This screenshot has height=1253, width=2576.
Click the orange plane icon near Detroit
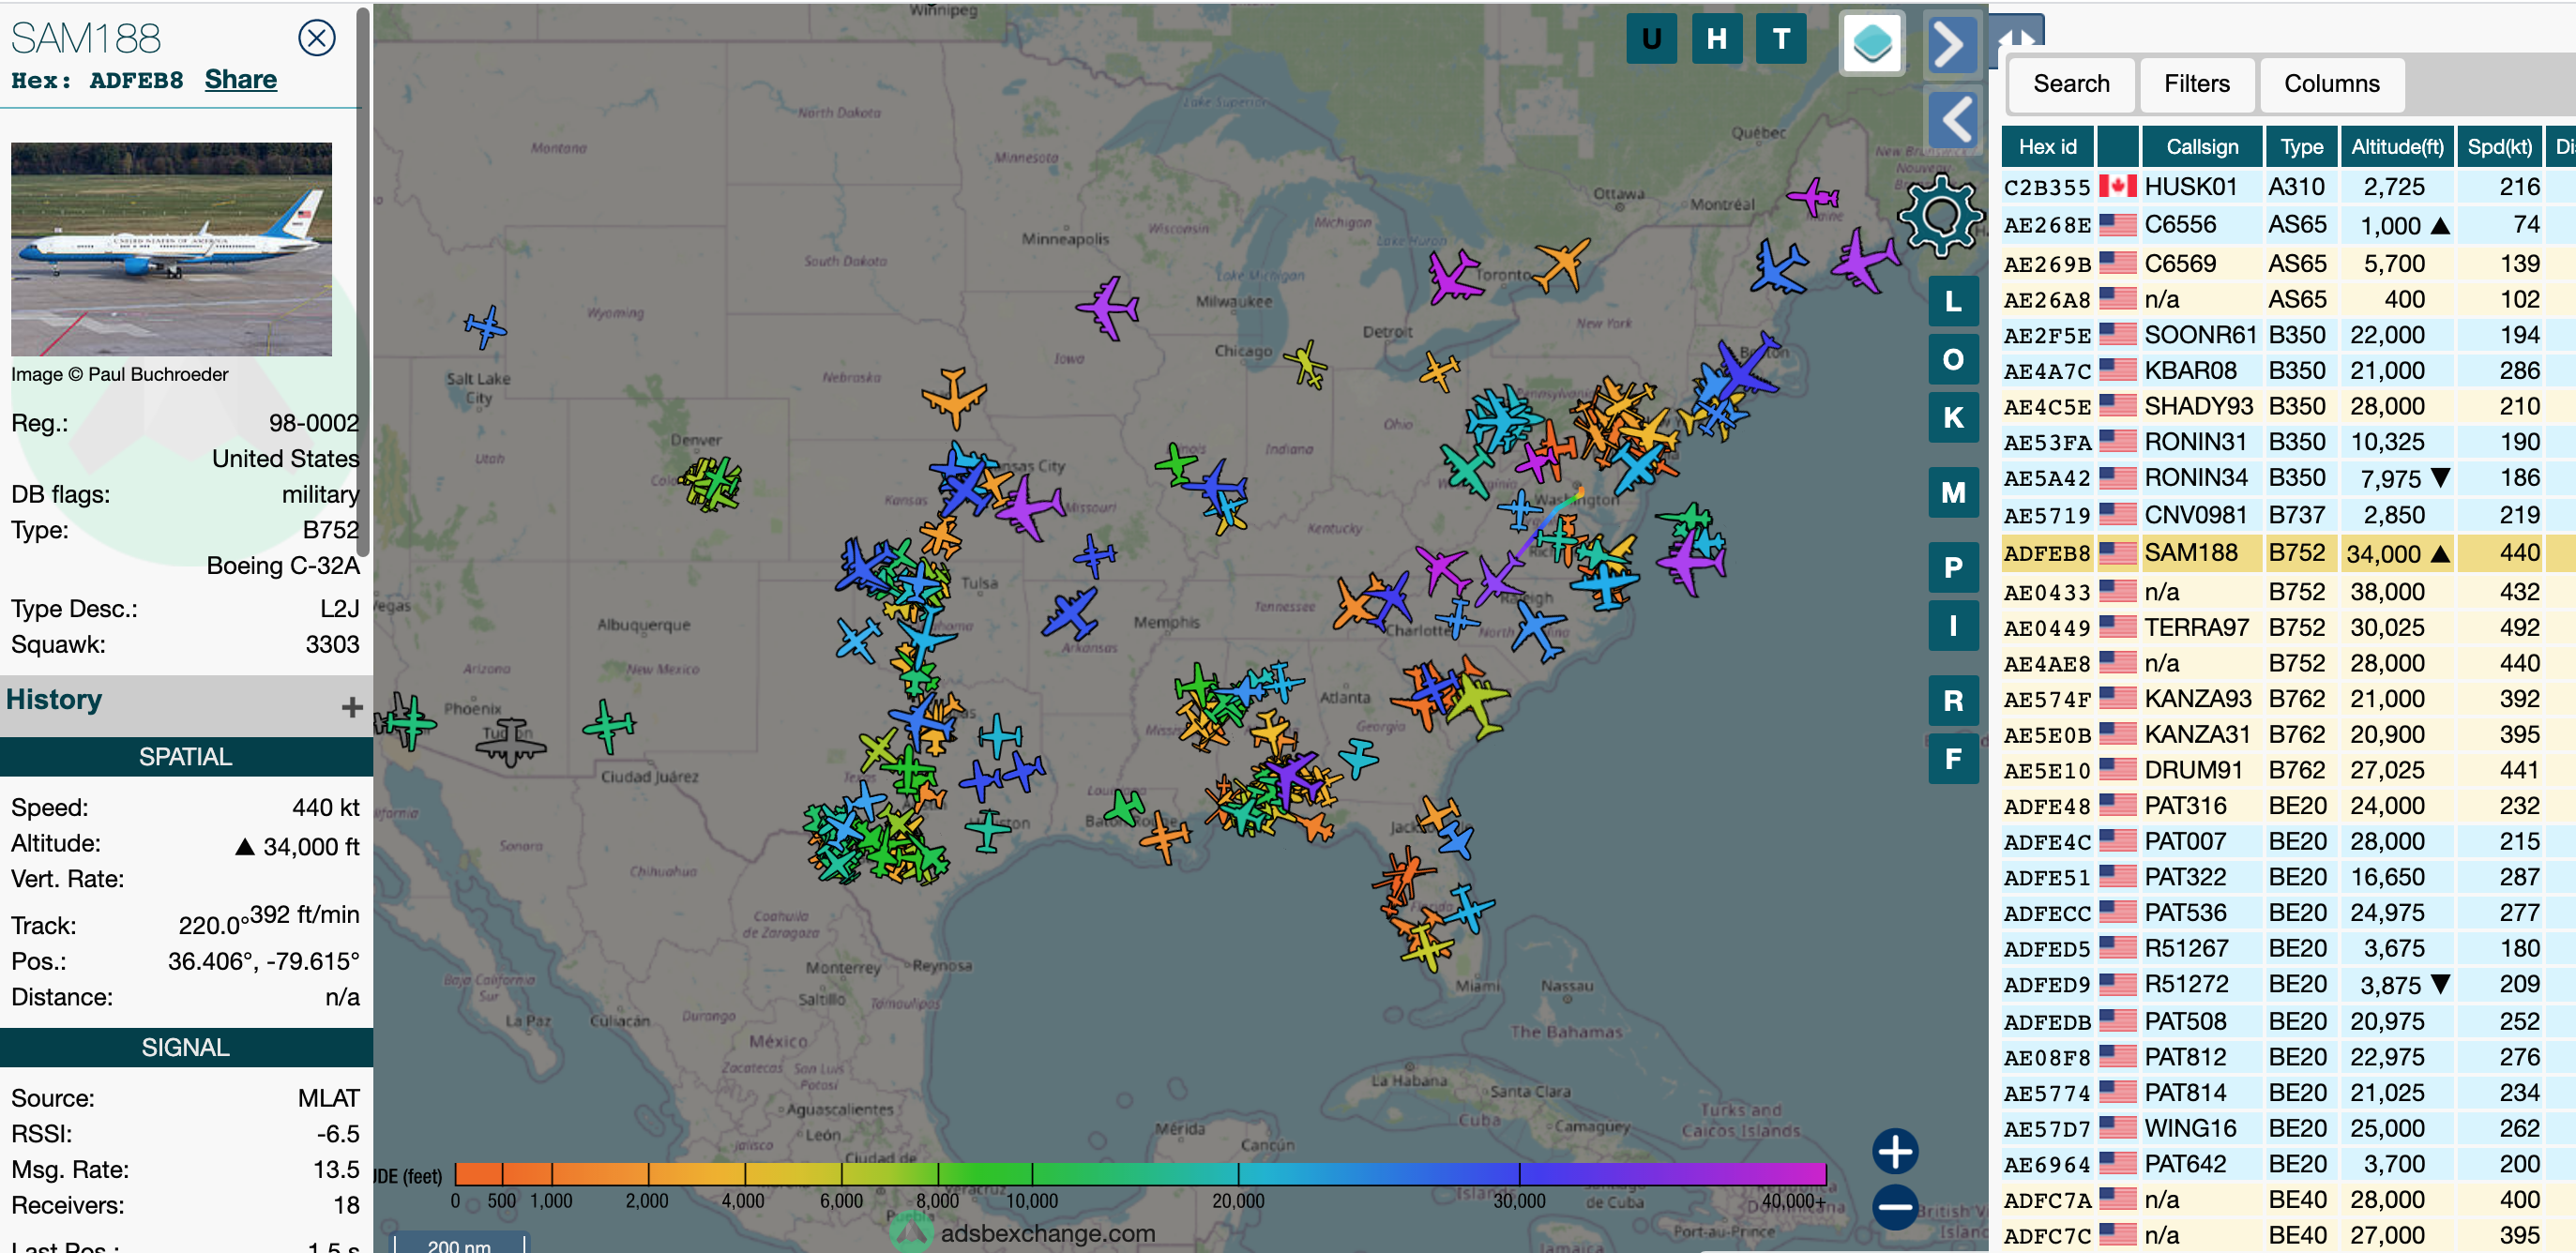coord(1440,372)
